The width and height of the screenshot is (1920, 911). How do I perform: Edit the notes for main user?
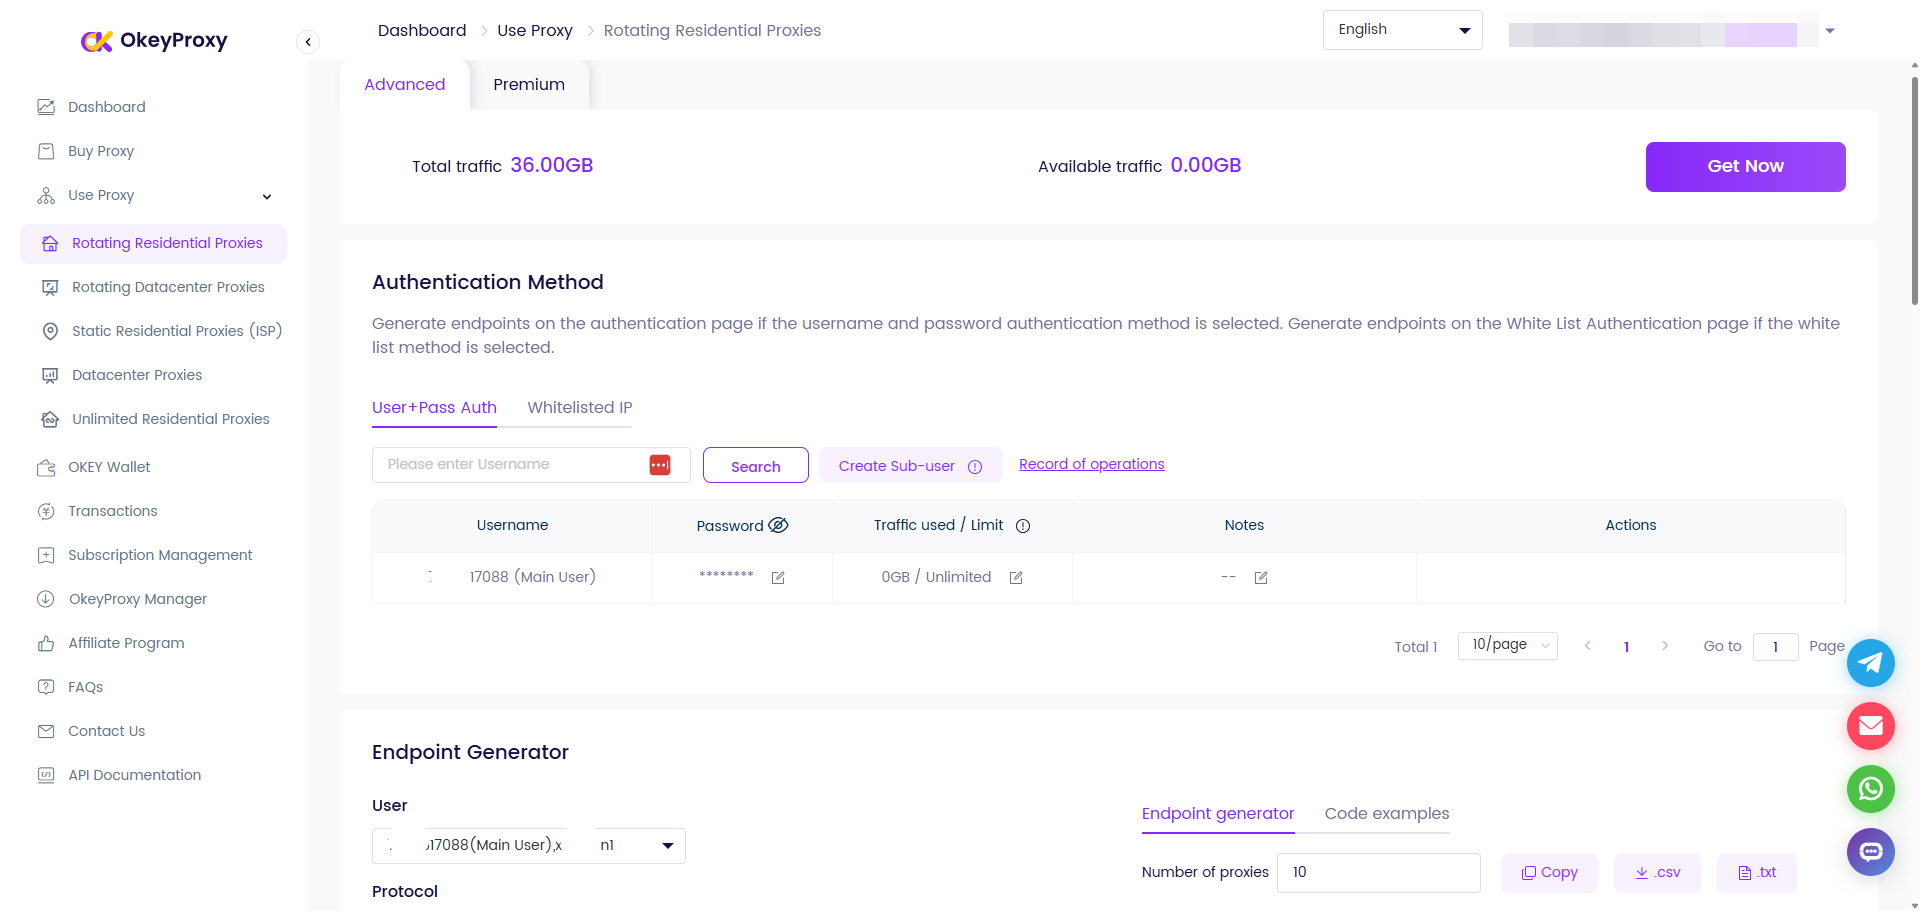coord(1261,578)
